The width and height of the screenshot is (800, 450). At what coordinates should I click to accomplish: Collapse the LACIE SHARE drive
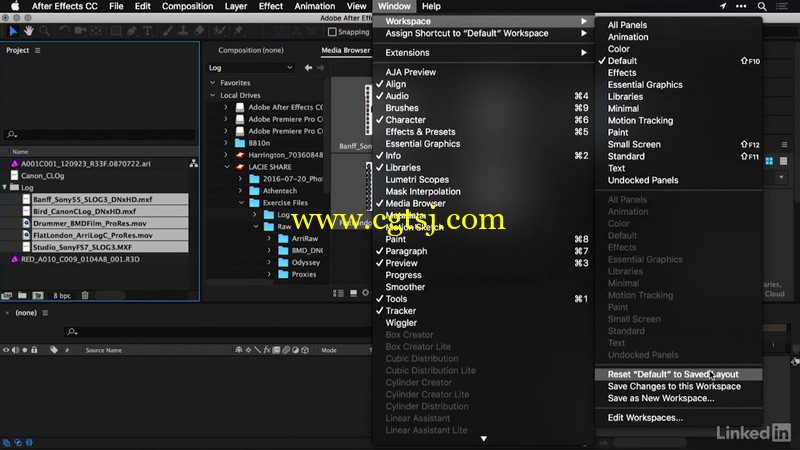pyautogui.click(x=227, y=167)
